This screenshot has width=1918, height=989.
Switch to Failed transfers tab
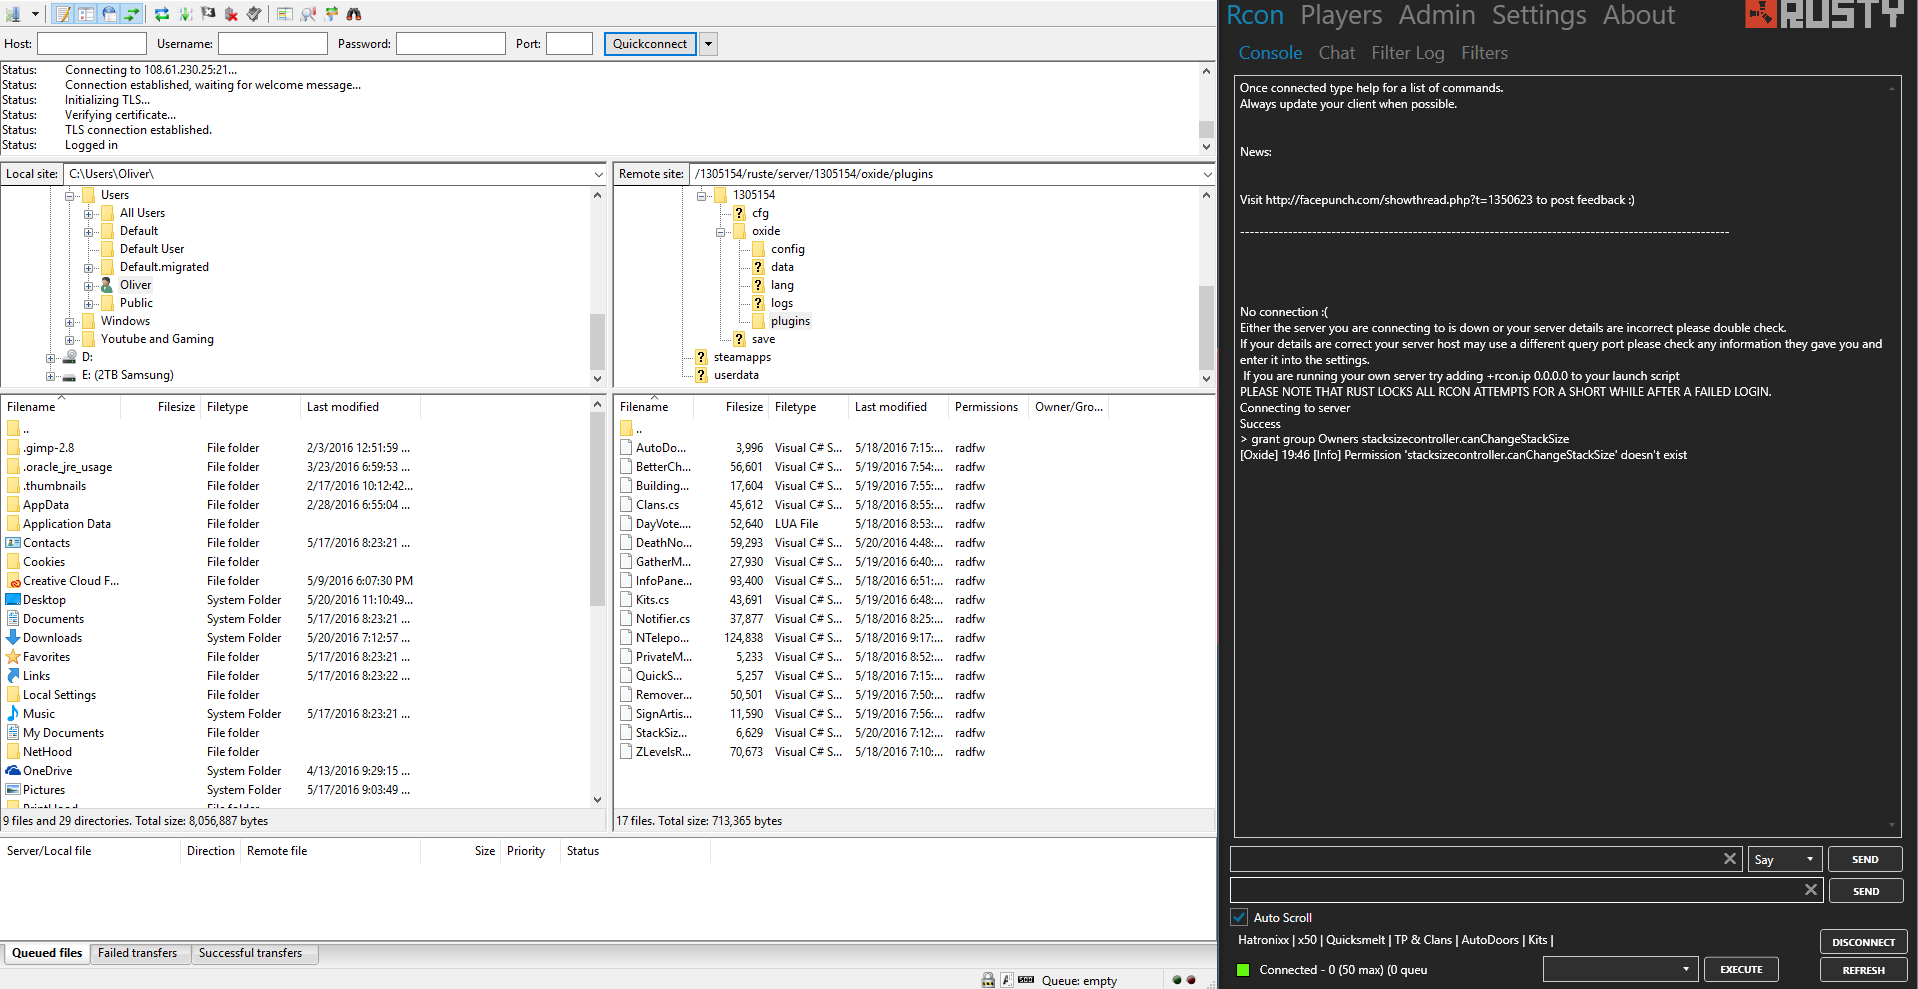click(x=138, y=953)
